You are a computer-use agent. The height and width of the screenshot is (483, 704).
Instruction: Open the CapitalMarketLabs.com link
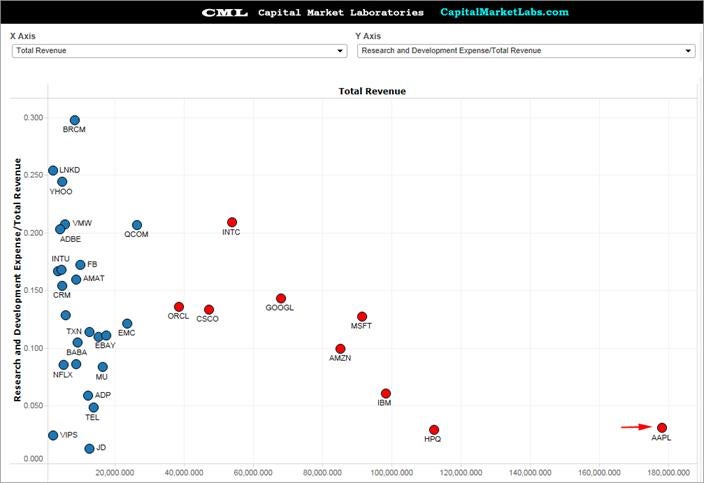504,12
